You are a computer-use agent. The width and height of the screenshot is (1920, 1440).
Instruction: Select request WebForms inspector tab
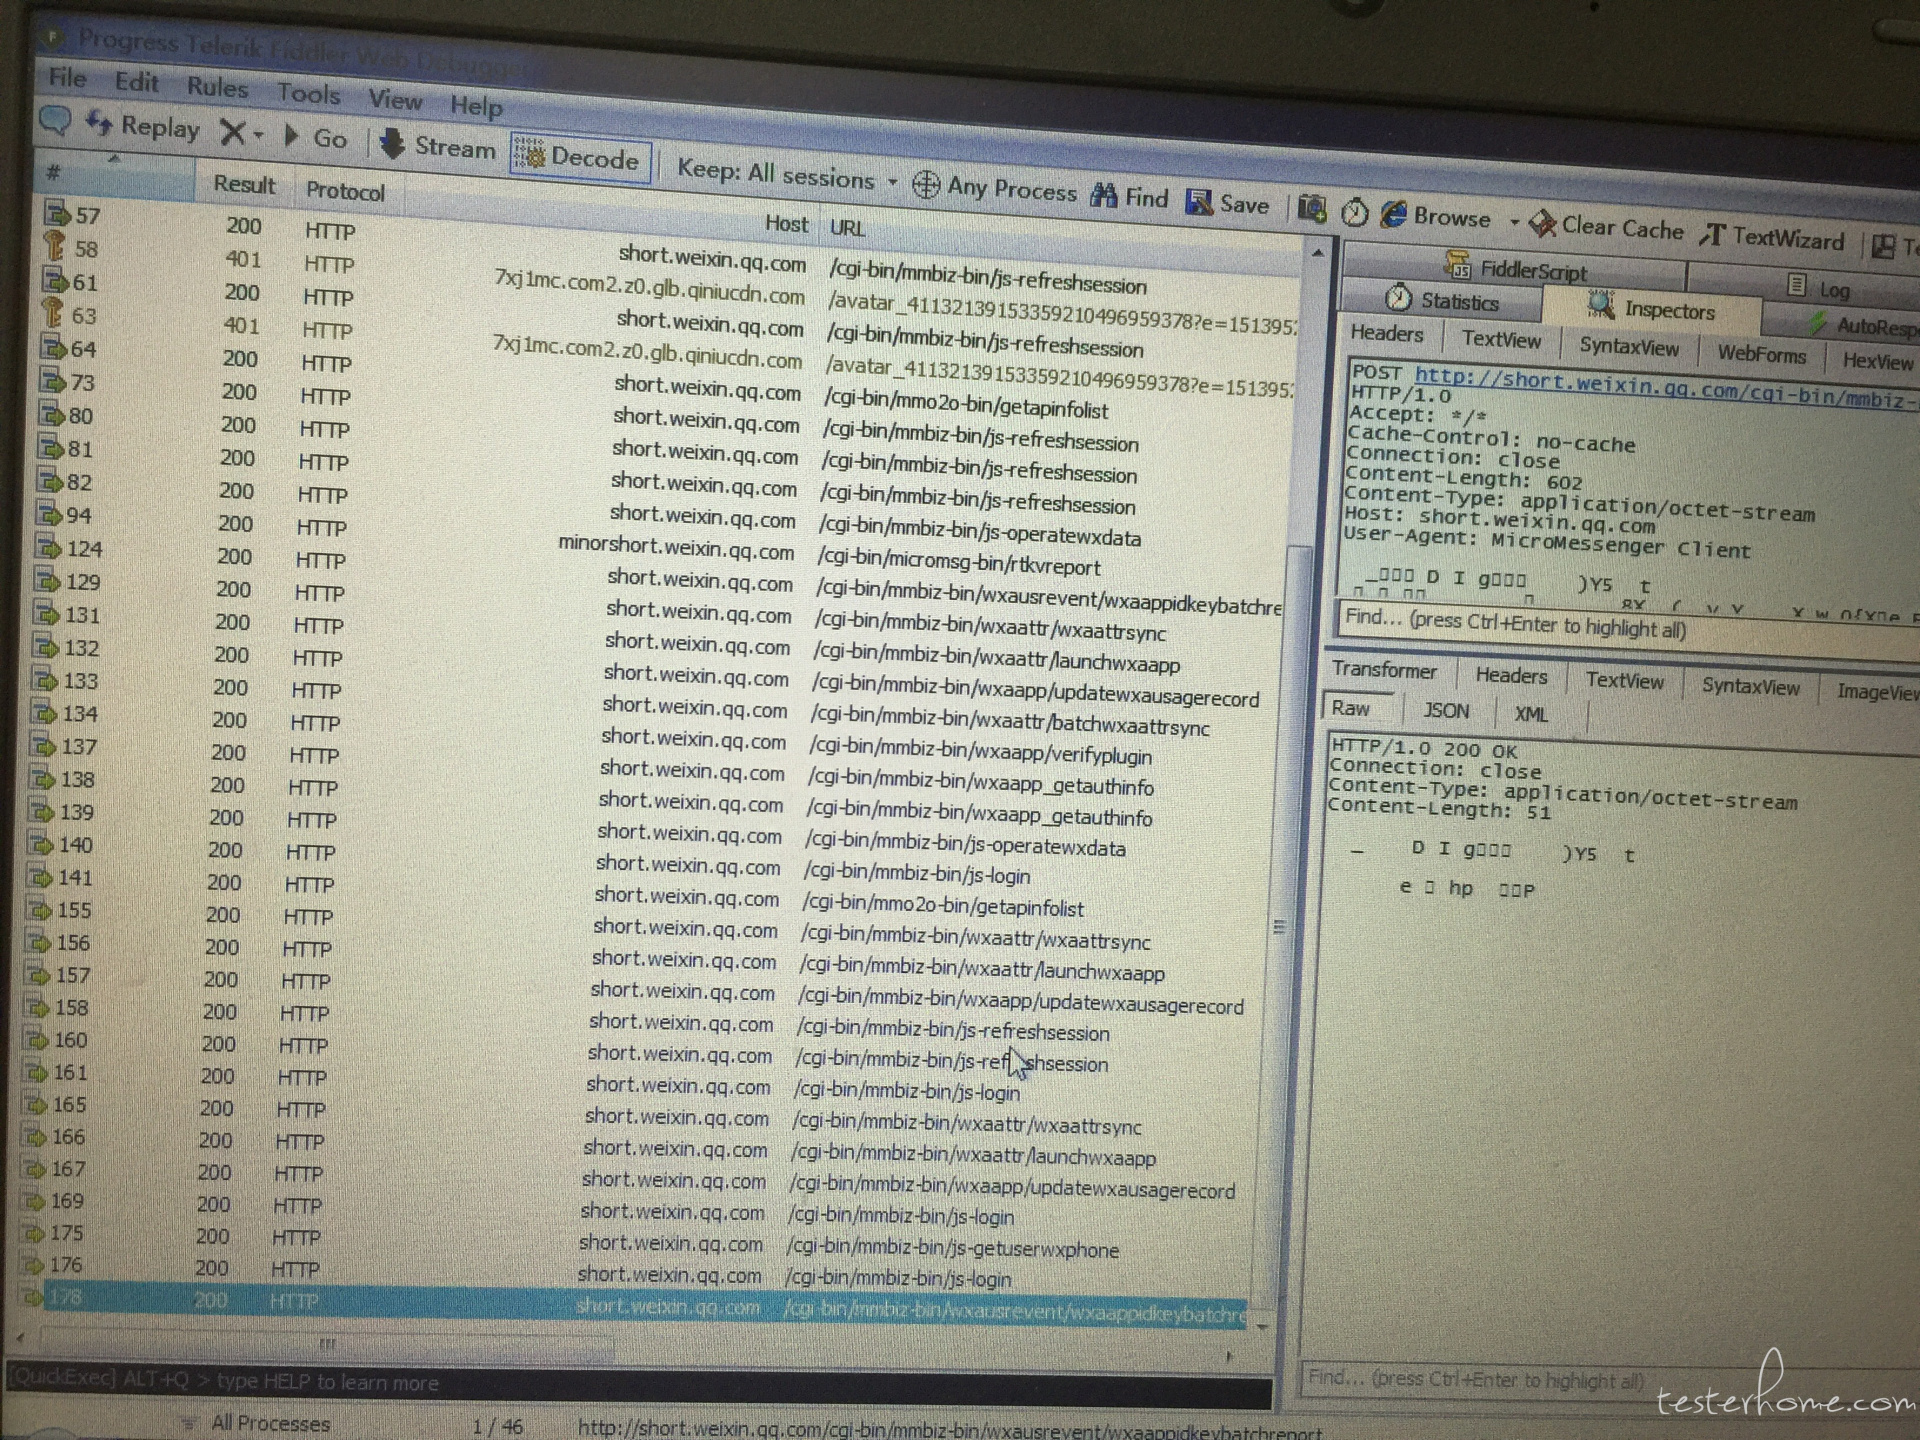1761,353
